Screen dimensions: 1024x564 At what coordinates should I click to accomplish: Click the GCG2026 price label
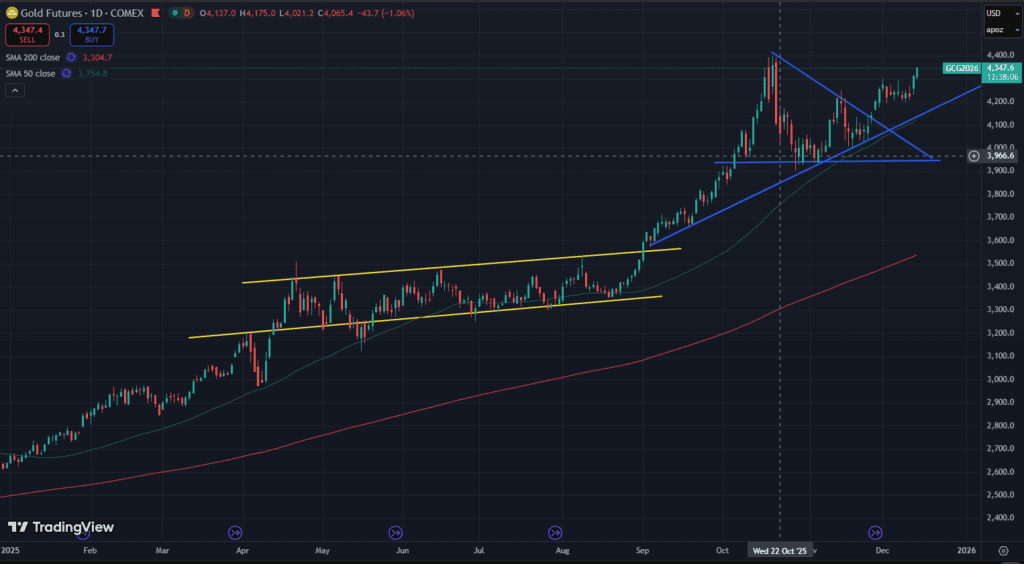pos(959,68)
